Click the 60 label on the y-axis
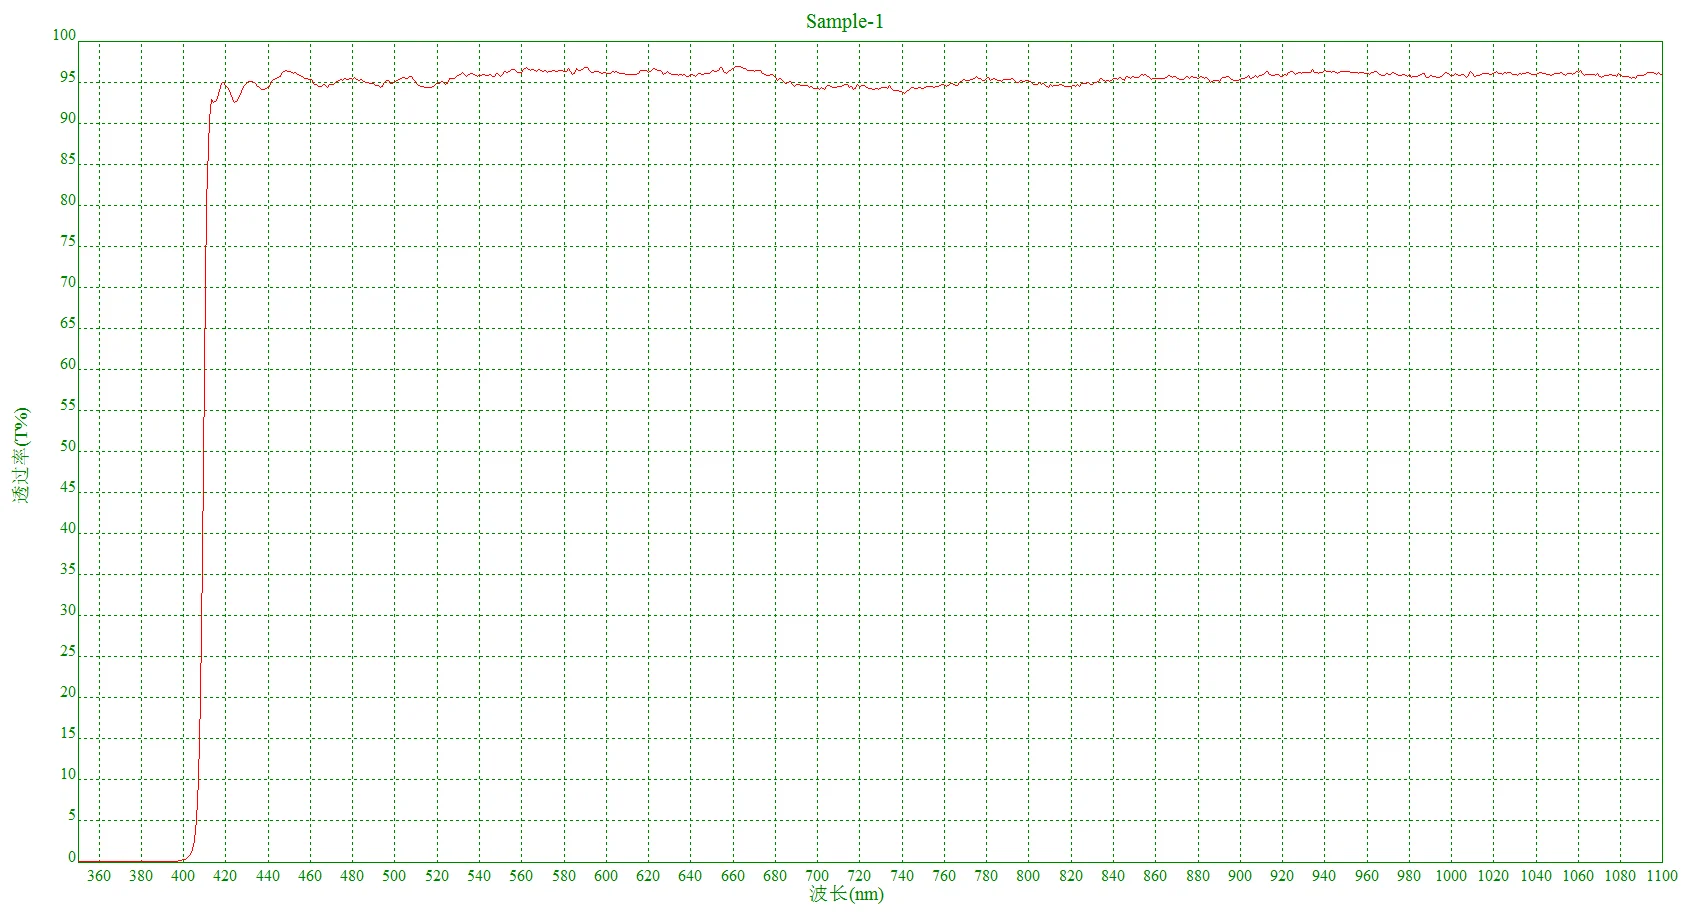The height and width of the screenshot is (913, 1692). point(68,364)
